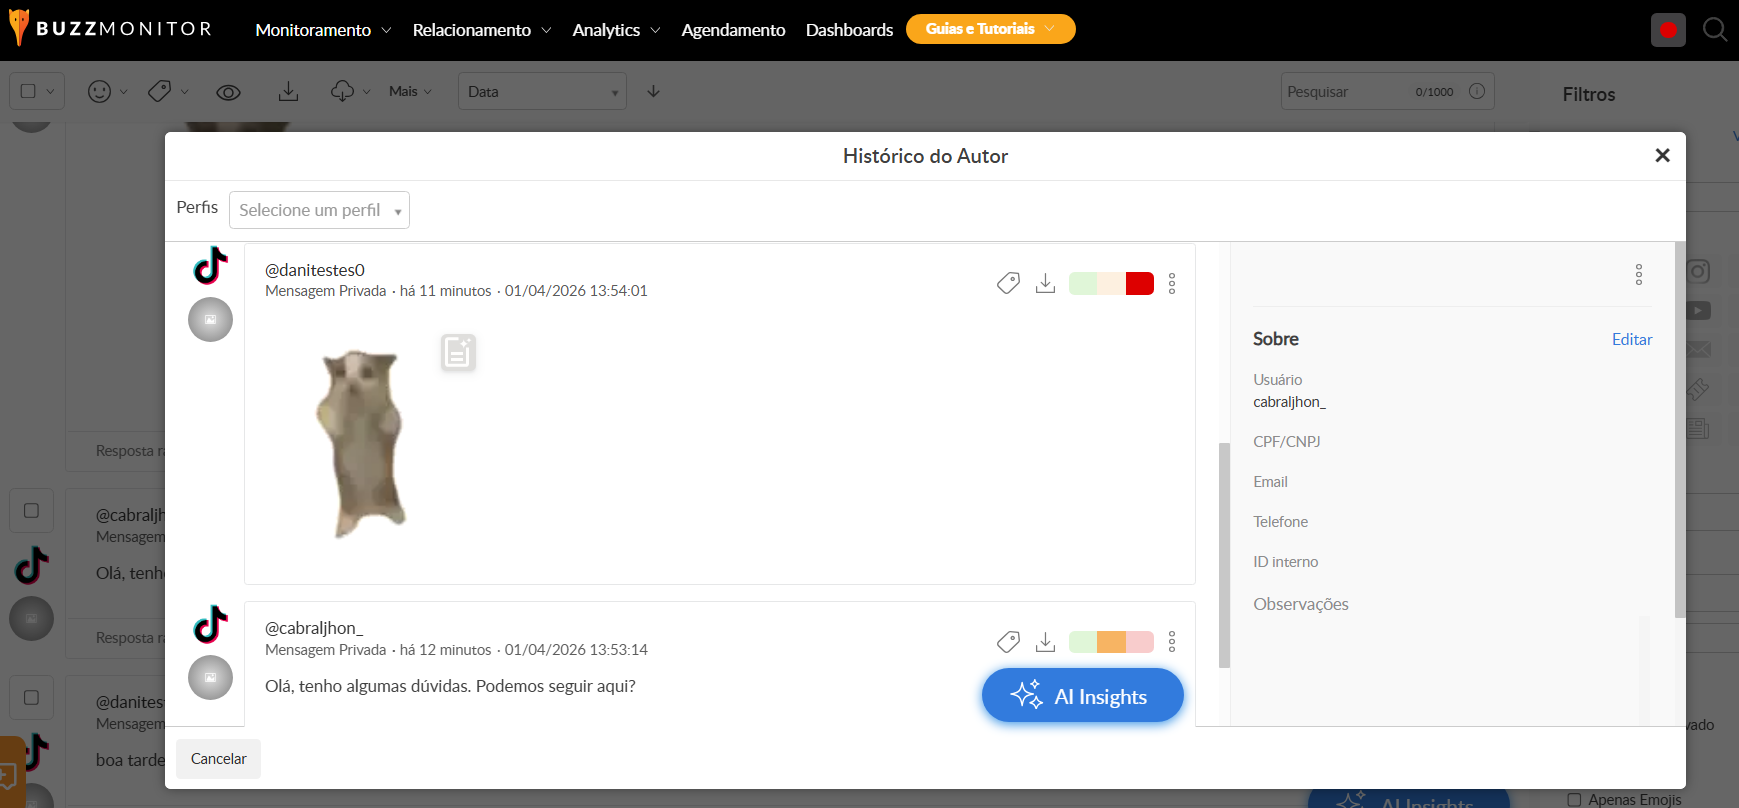Click the Editar link in Sobre

tap(1631, 339)
